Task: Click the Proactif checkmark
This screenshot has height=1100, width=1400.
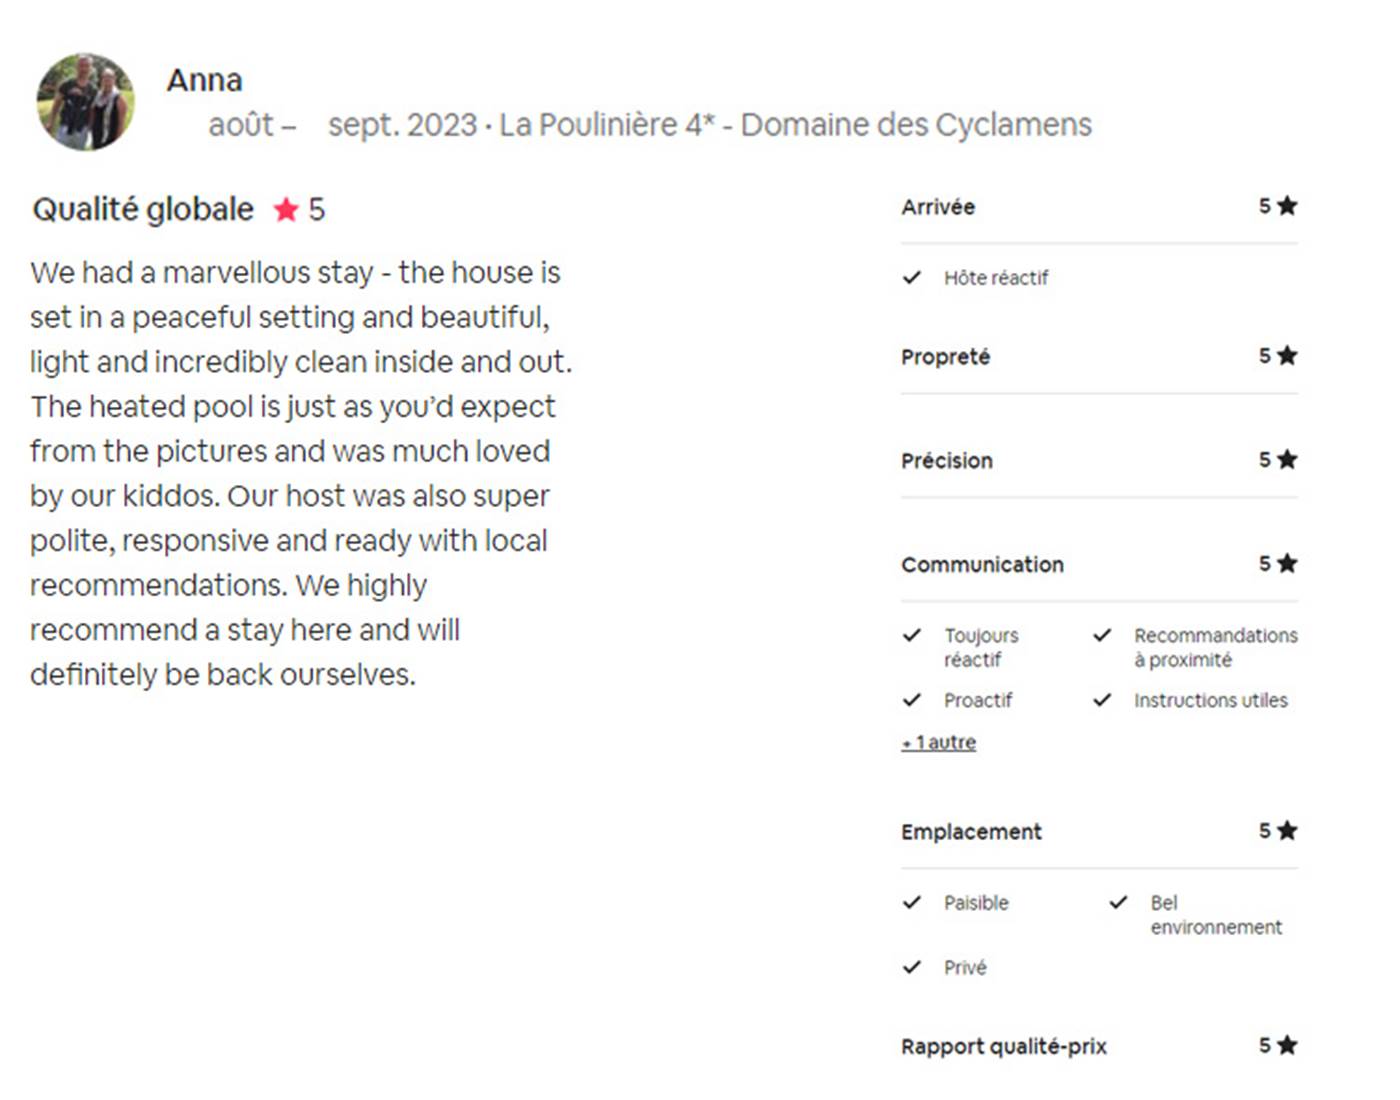Action: click(x=911, y=700)
